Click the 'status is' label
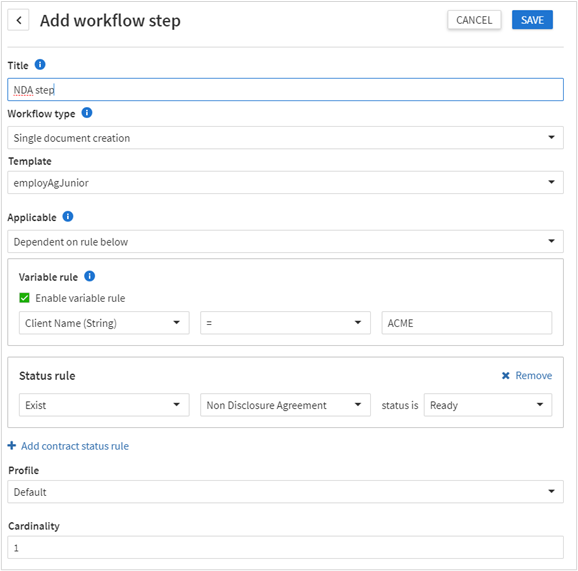 400,405
